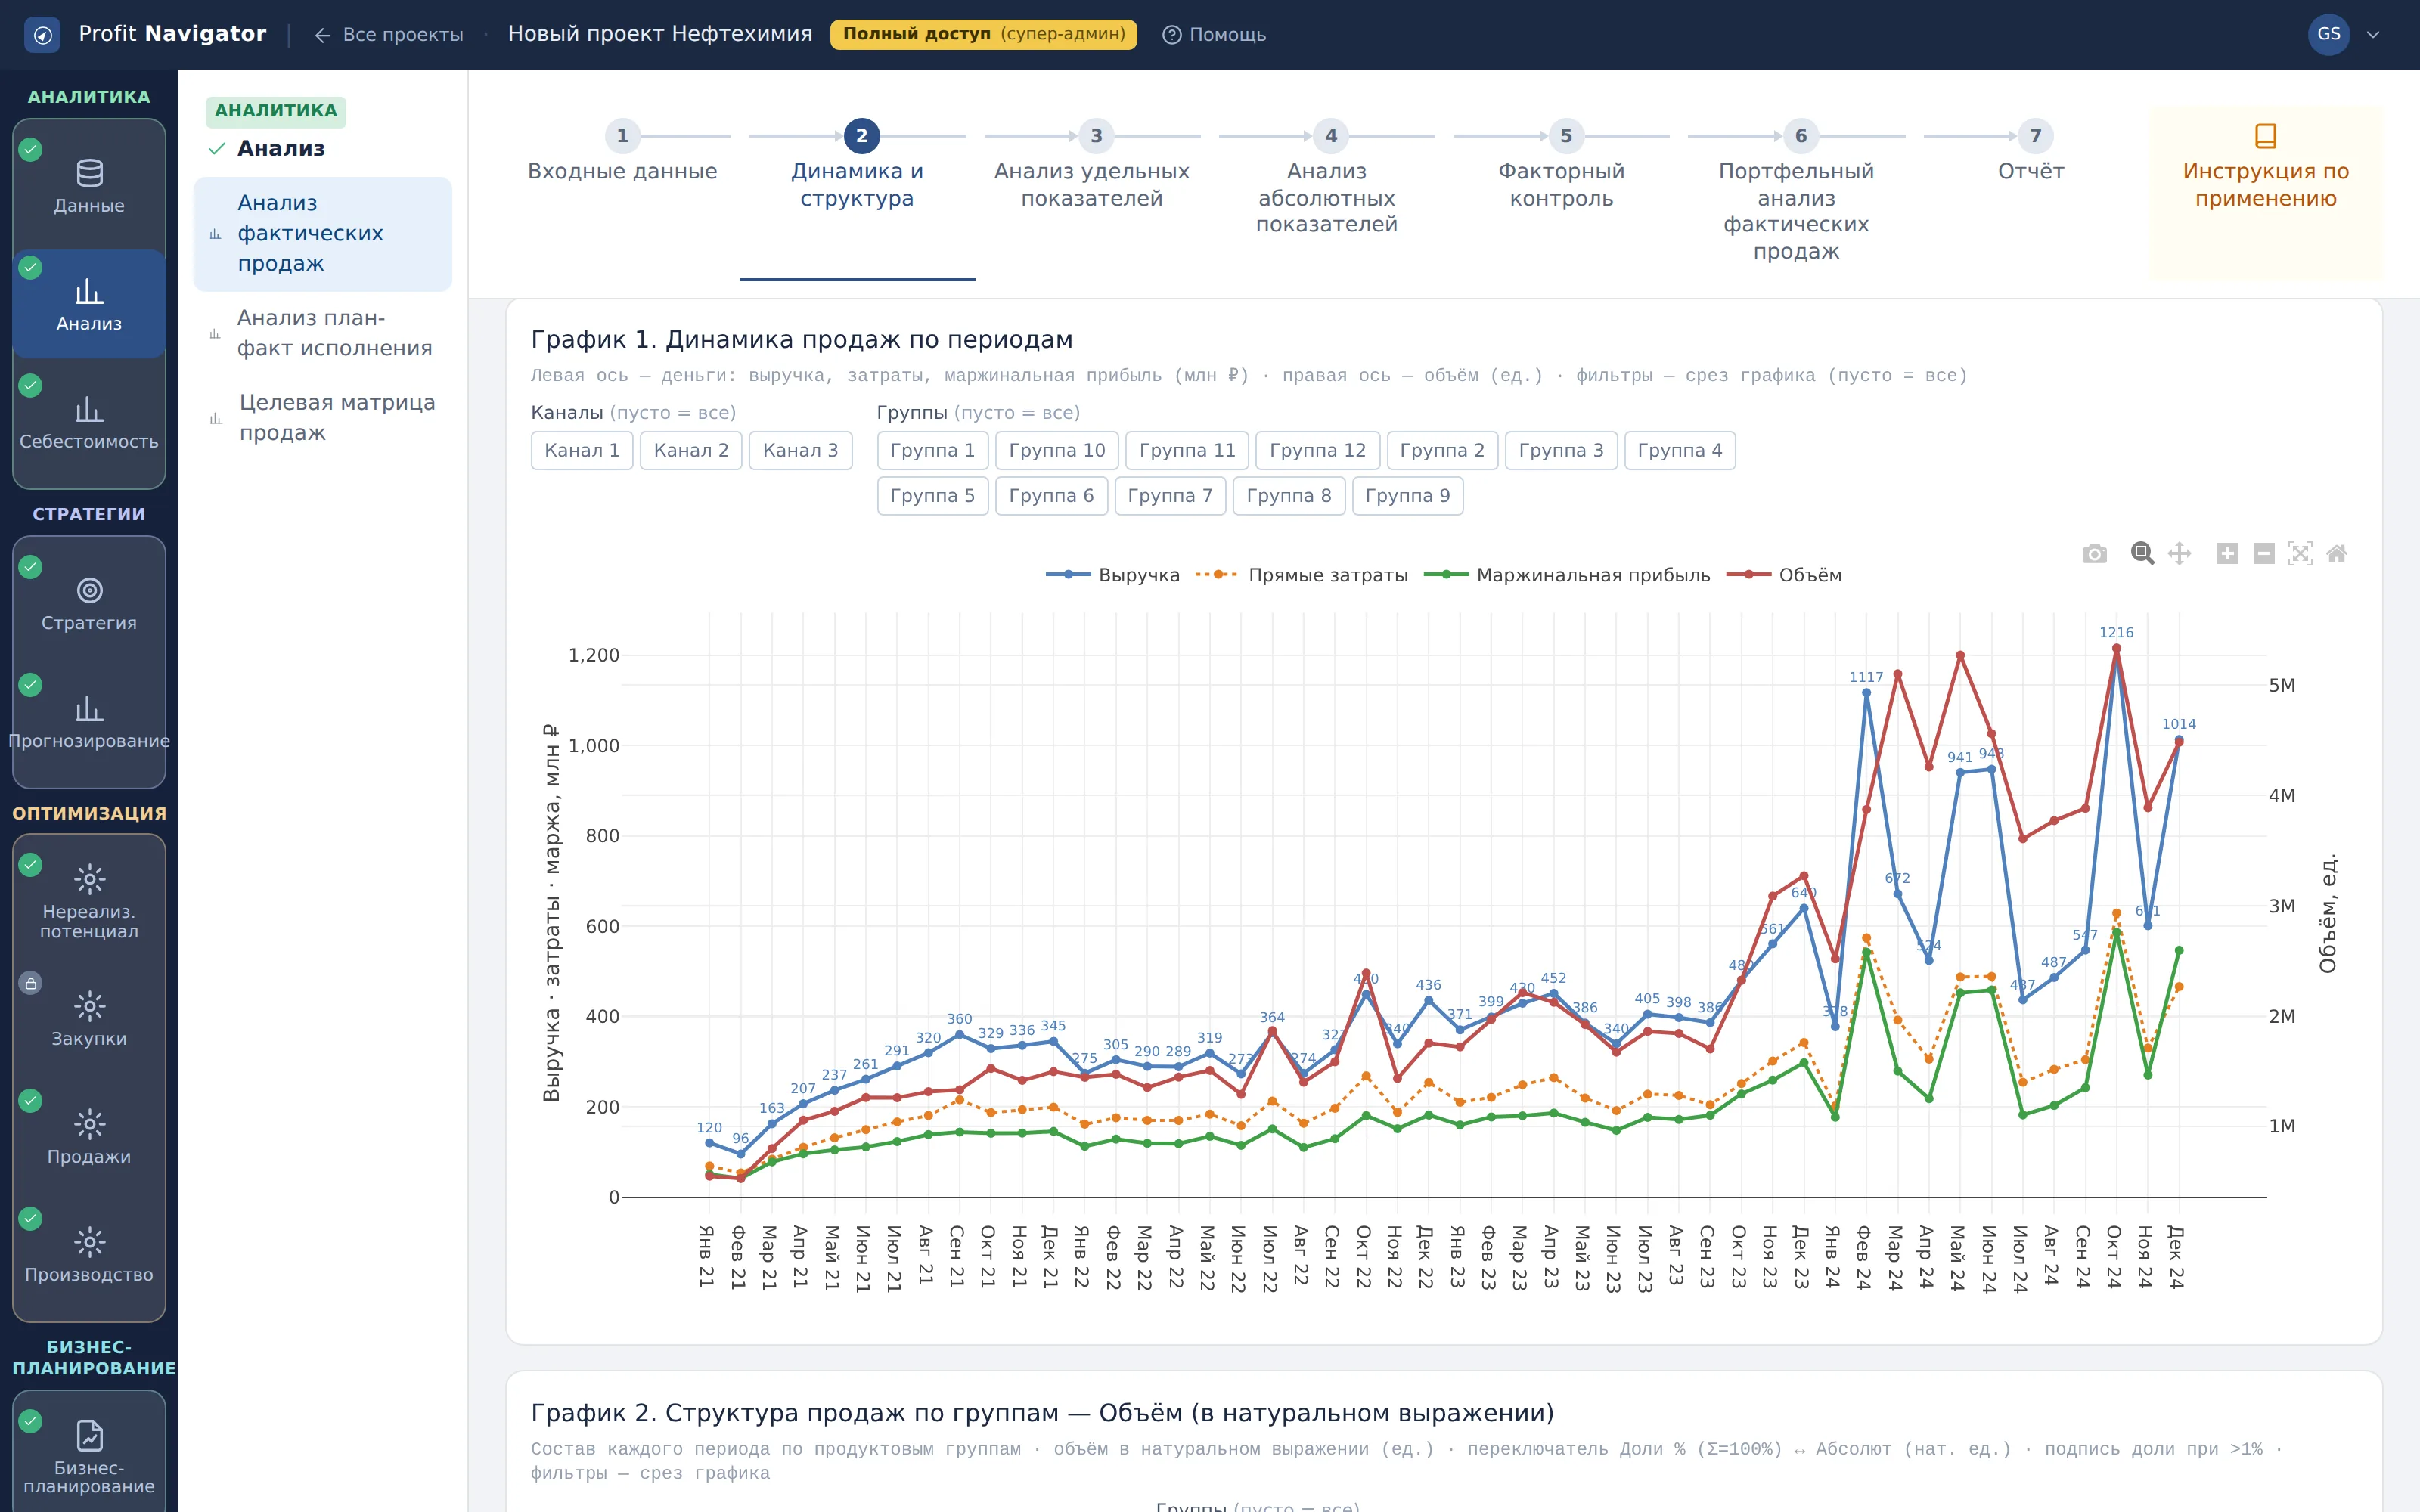Image resolution: width=2420 pixels, height=1512 pixels.
Task: Open the Помощь help link
Action: pyautogui.click(x=1214, y=35)
